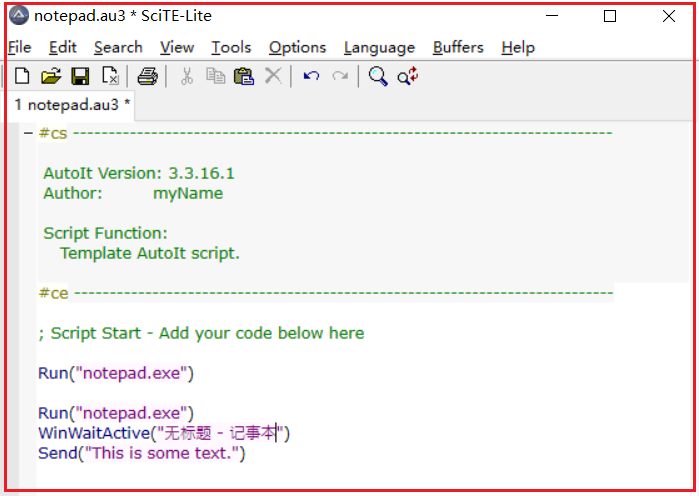
Task: Click the 'myName' author value
Action: tap(188, 194)
